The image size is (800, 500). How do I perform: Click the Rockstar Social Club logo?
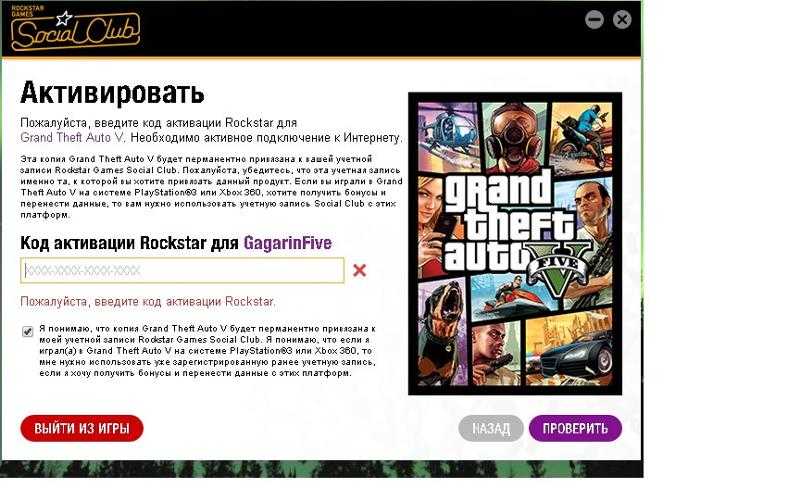pyautogui.click(x=75, y=29)
